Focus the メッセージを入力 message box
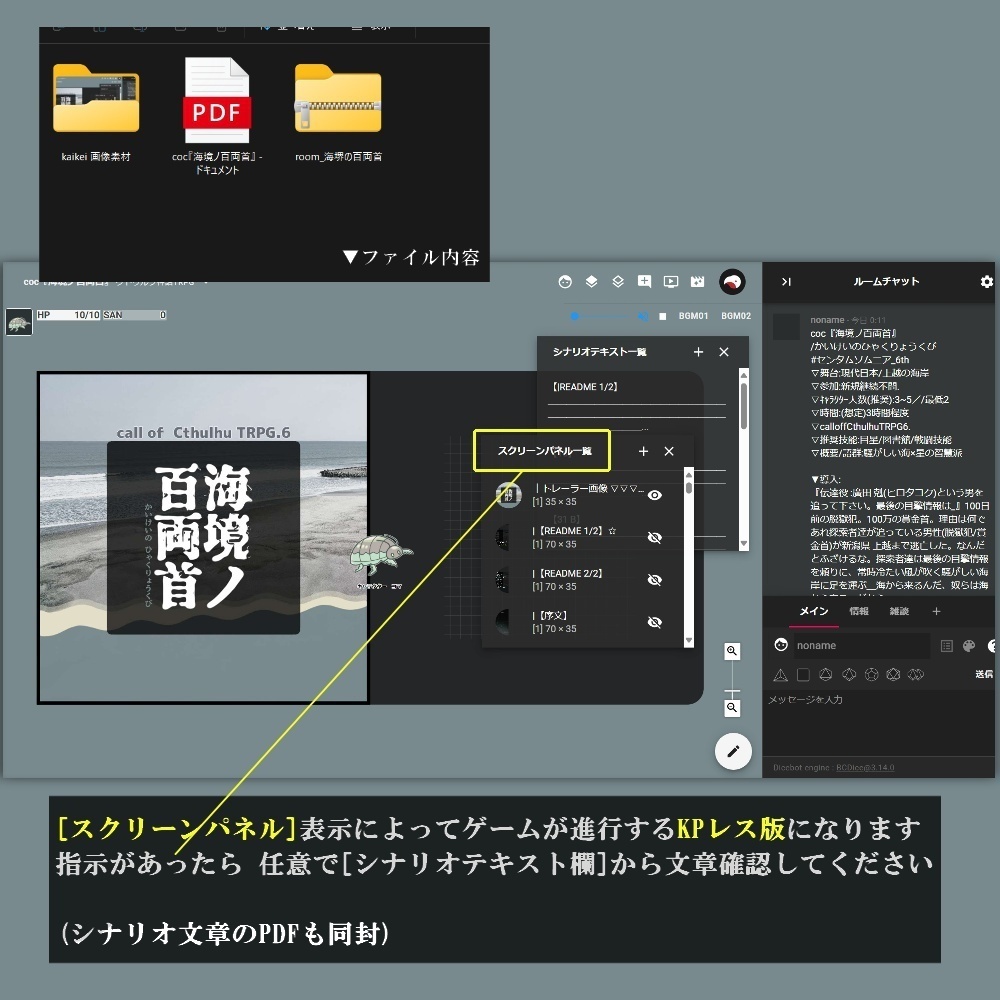1000x1000 pixels. (x=879, y=722)
